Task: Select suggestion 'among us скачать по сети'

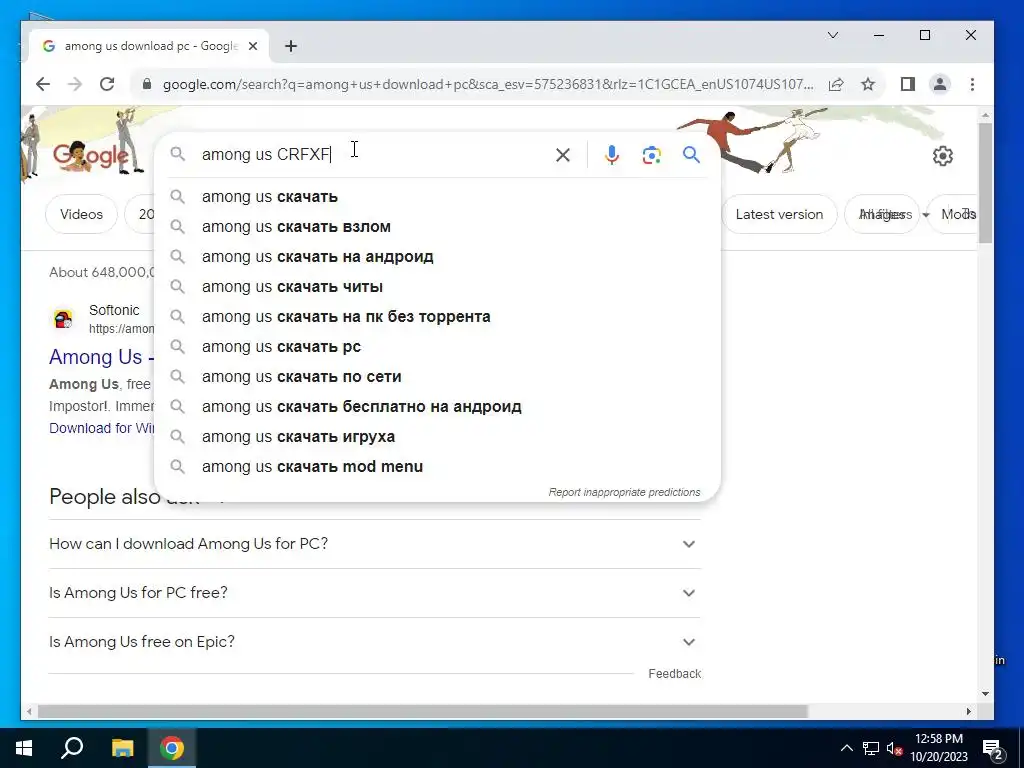Action: 438,377
